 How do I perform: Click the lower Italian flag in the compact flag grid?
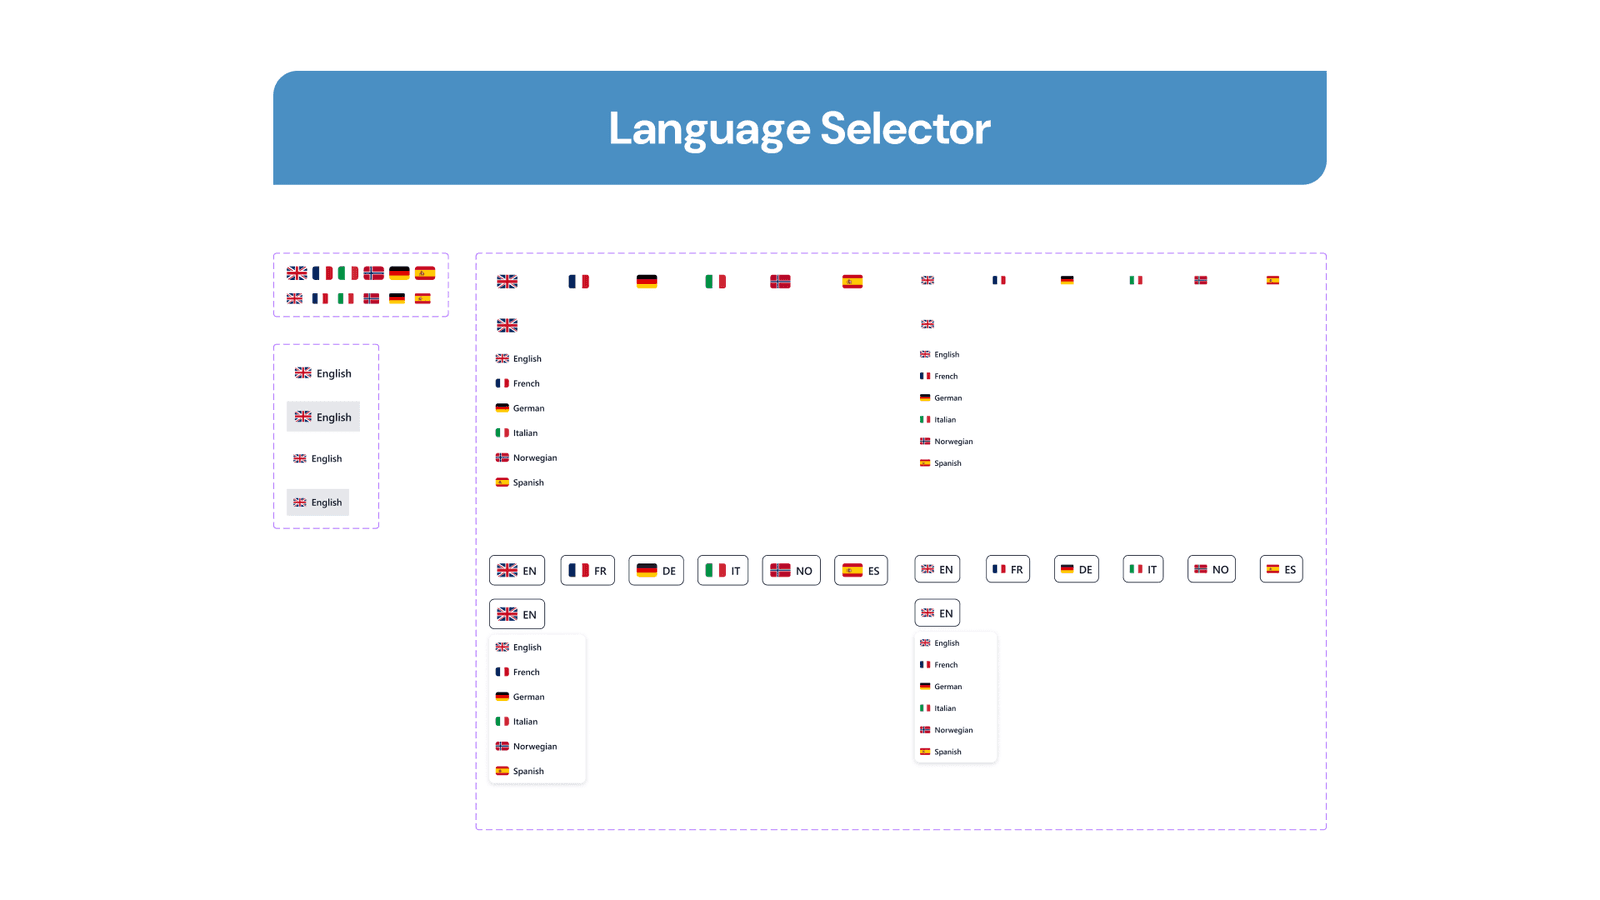[x=346, y=299]
